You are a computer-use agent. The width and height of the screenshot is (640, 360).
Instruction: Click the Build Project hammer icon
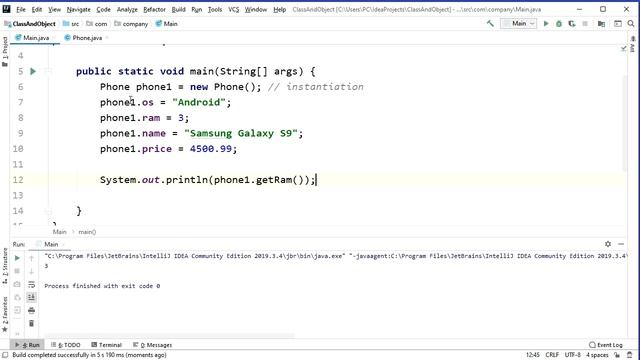490,24
